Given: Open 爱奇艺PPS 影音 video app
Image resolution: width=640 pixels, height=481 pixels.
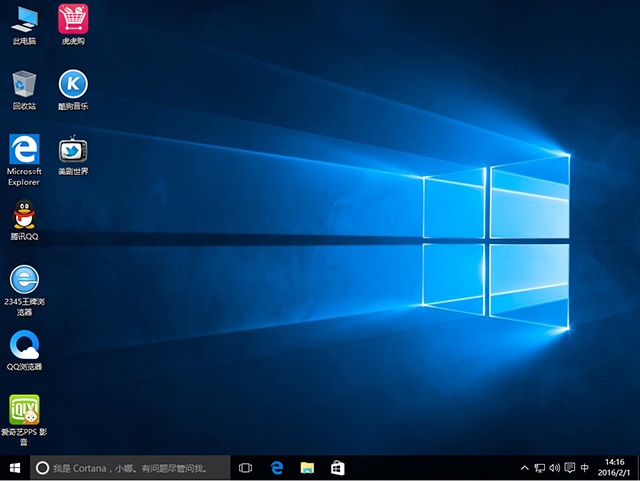Looking at the screenshot, I should [24, 410].
